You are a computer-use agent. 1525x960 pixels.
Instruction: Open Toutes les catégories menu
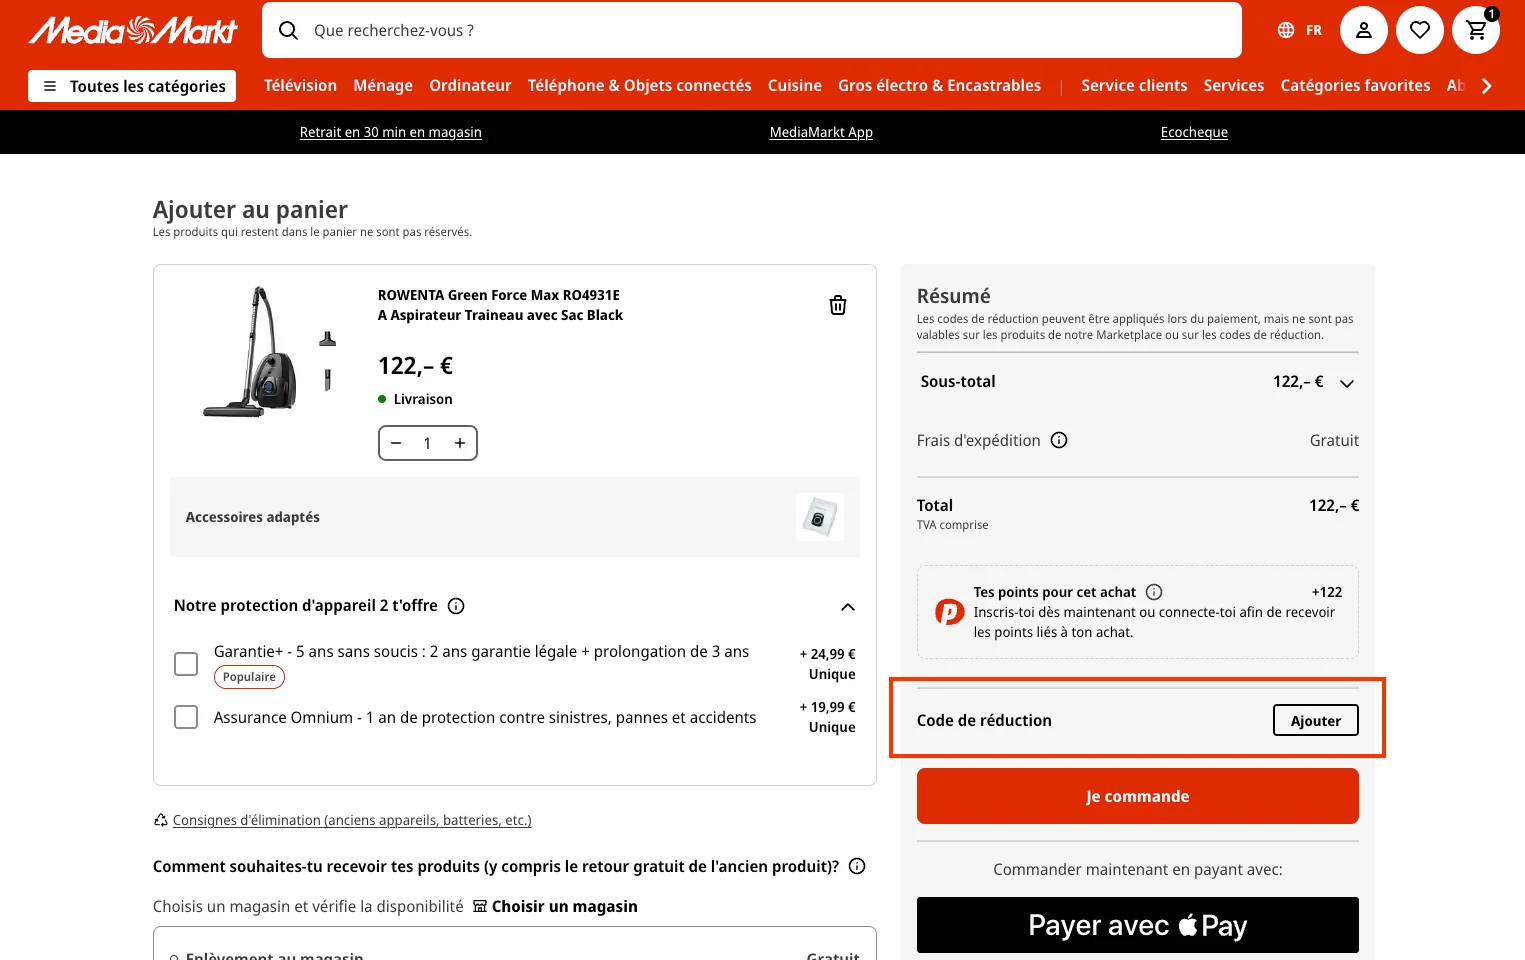click(132, 86)
